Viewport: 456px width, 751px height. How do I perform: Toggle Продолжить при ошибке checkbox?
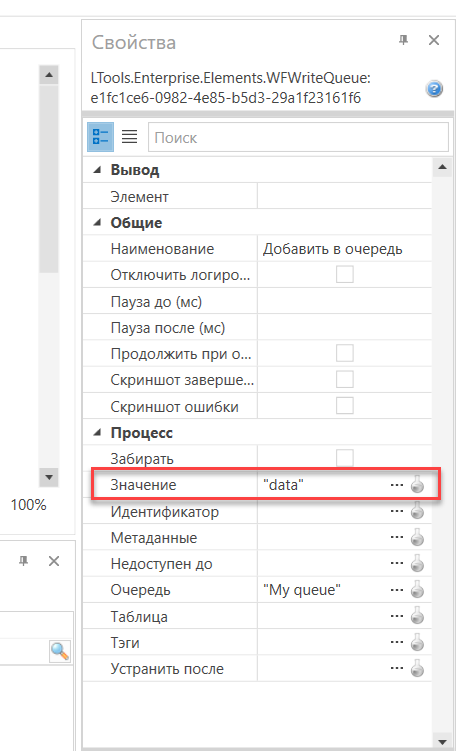344,353
